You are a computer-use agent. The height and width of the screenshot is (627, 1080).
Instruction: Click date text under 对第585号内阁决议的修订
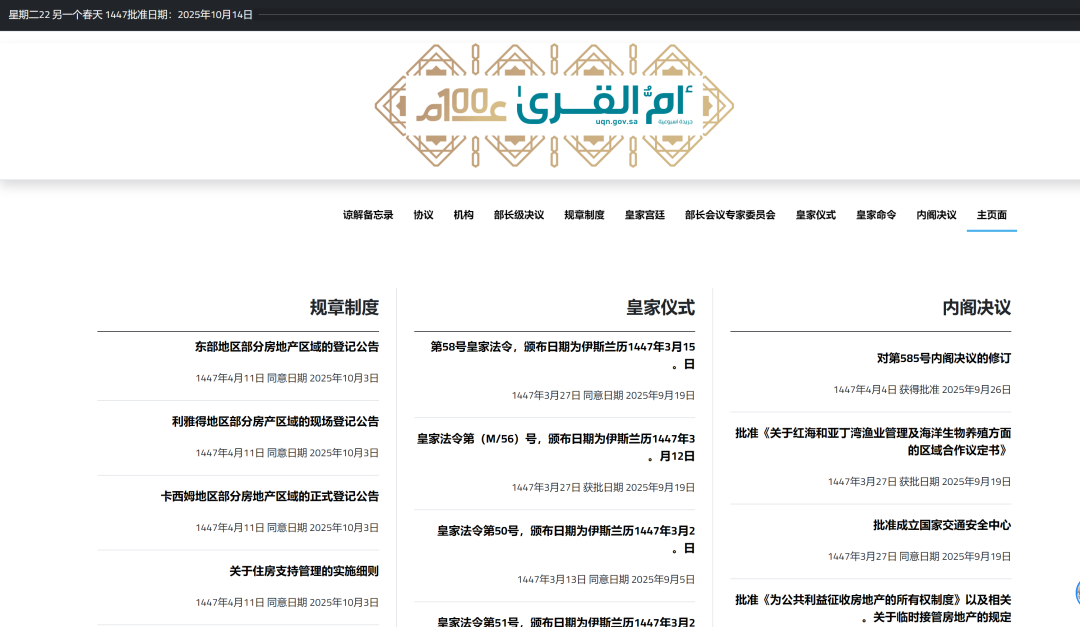(x=922, y=390)
